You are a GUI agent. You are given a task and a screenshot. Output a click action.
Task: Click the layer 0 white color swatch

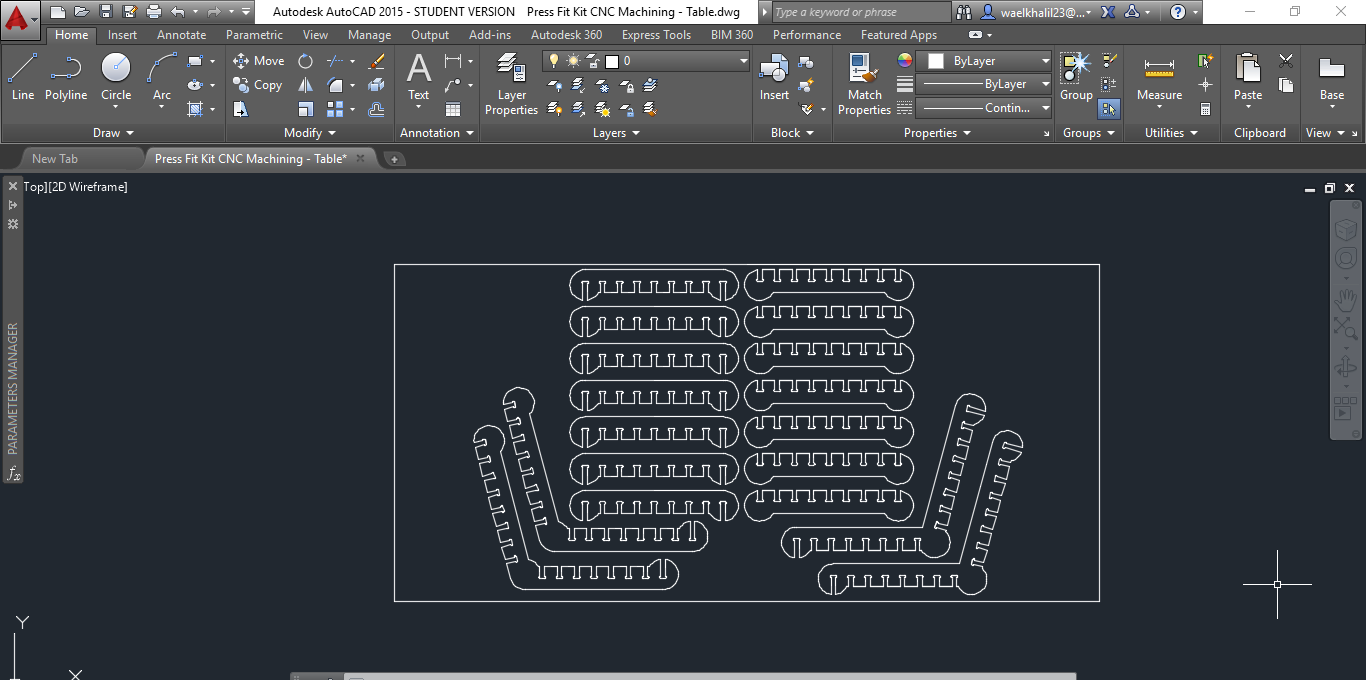click(611, 61)
